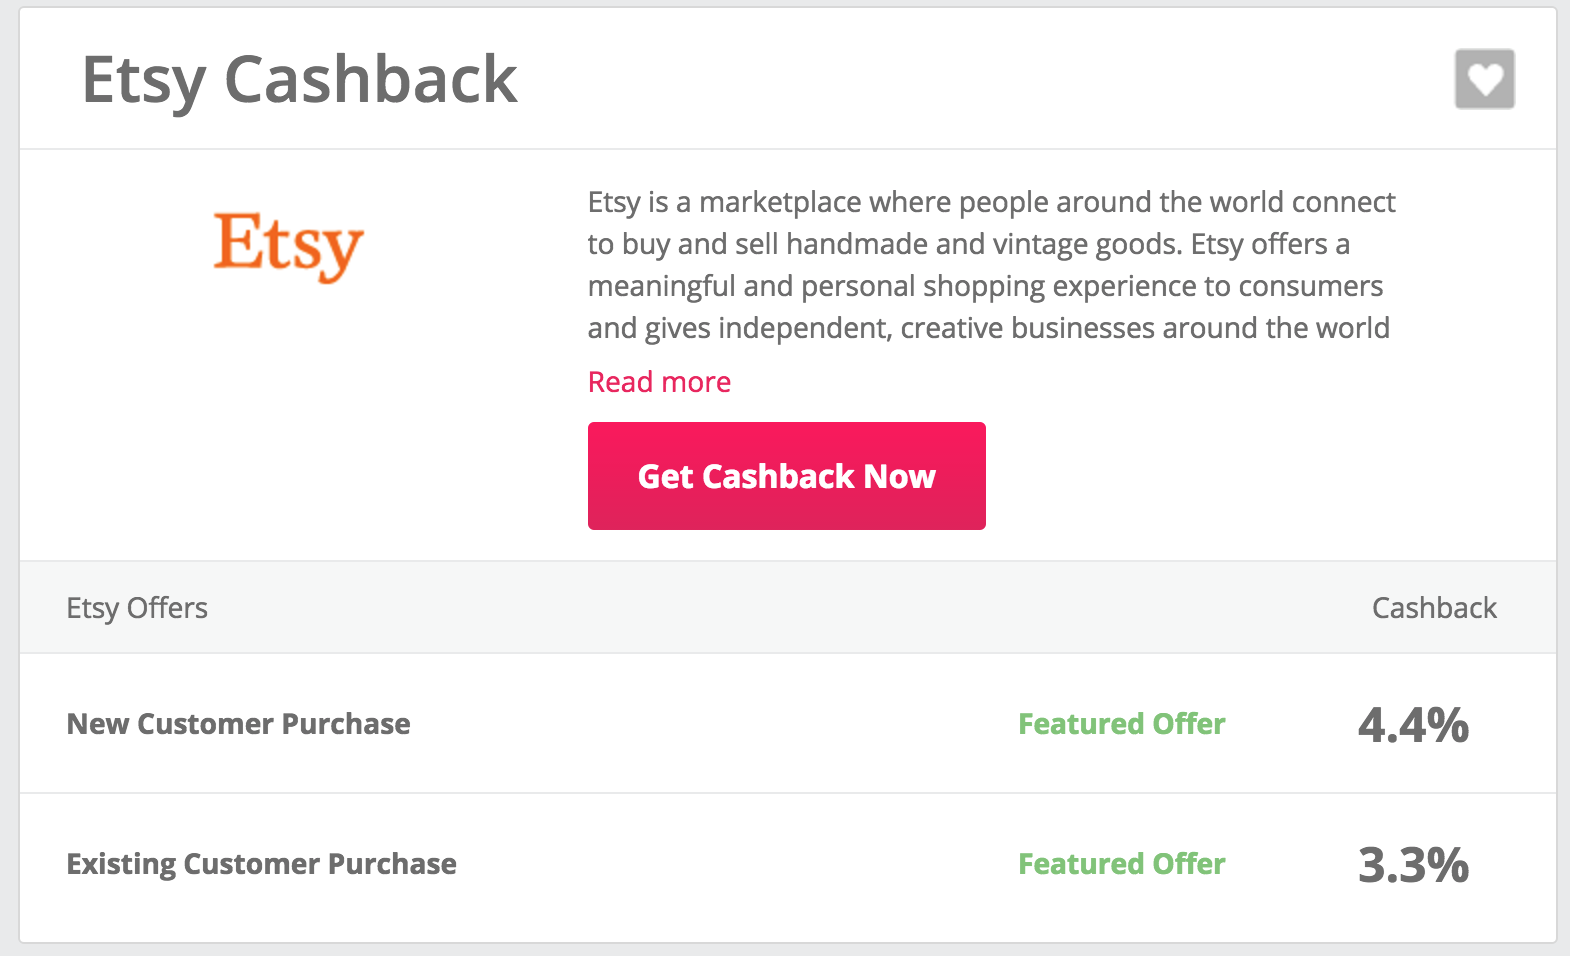
Task: Click the 3.3% cashback rate
Action: [1412, 866]
